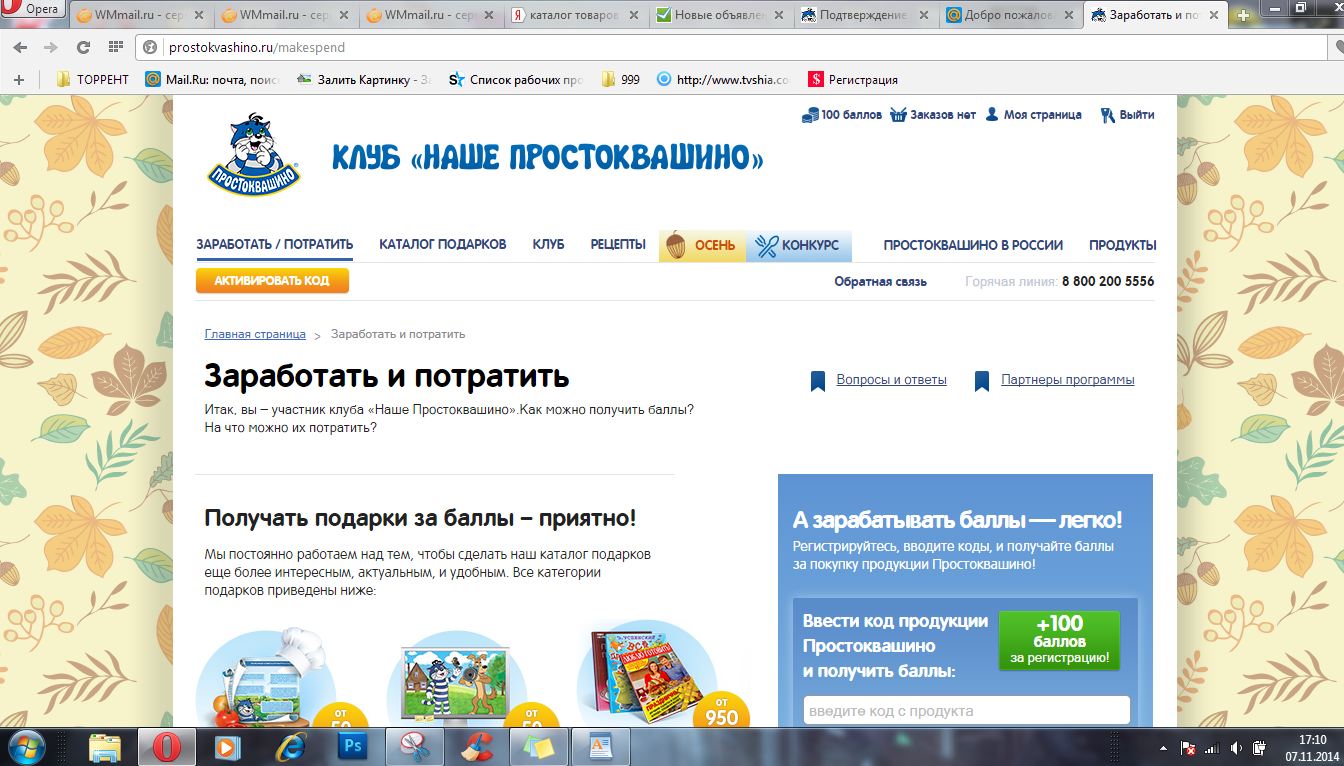Click bookmark icon beside Партнеры программы

tap(982, 381)
